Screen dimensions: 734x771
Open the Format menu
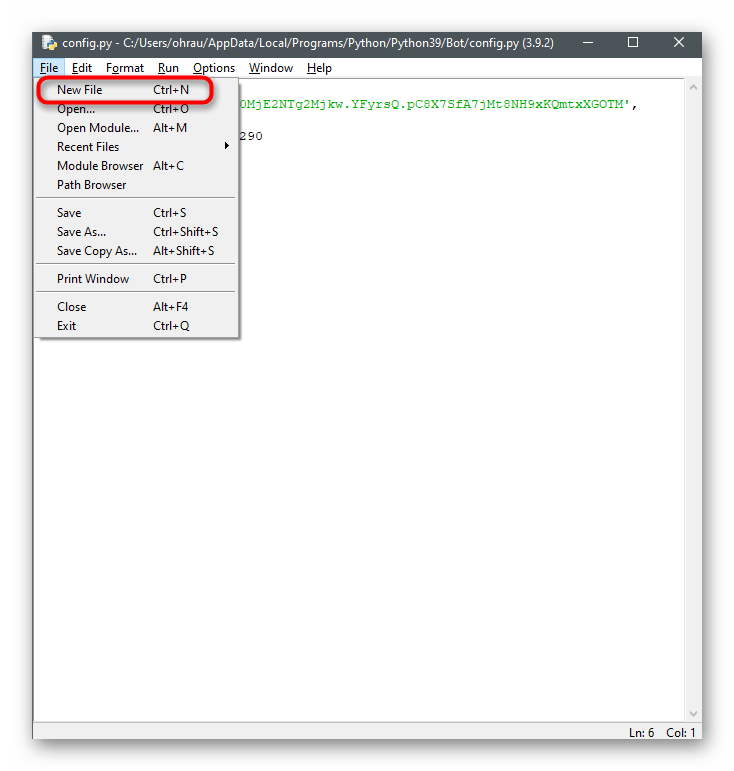[x=125, y=68]
